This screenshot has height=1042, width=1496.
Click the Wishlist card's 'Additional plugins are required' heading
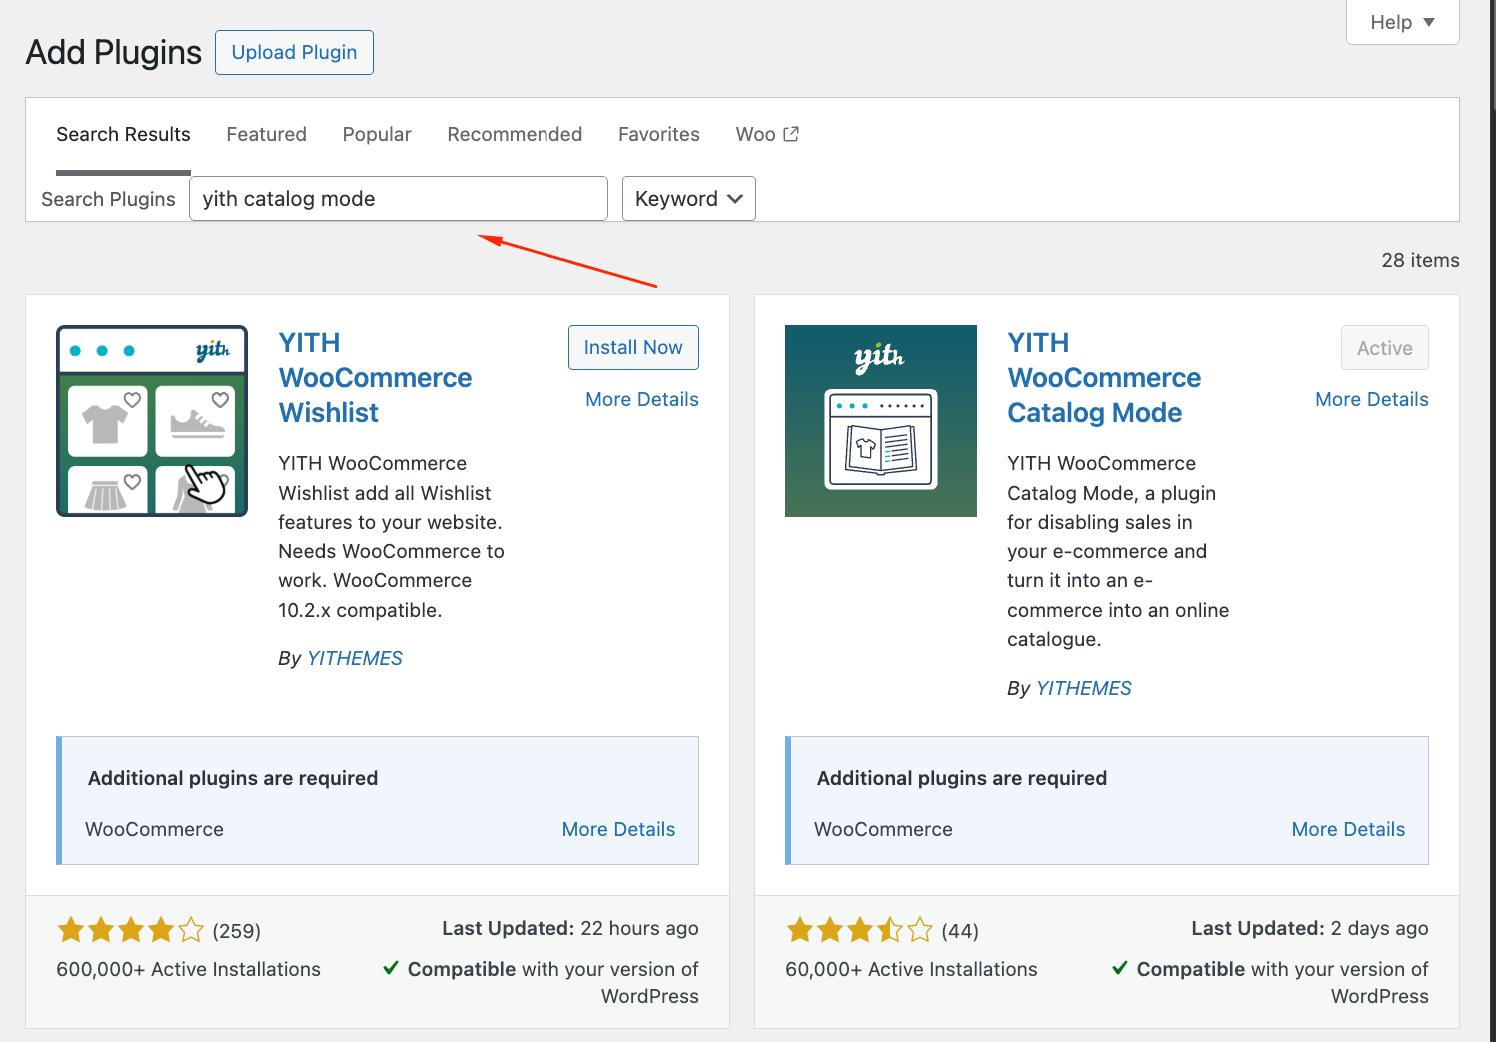point(233,778)
